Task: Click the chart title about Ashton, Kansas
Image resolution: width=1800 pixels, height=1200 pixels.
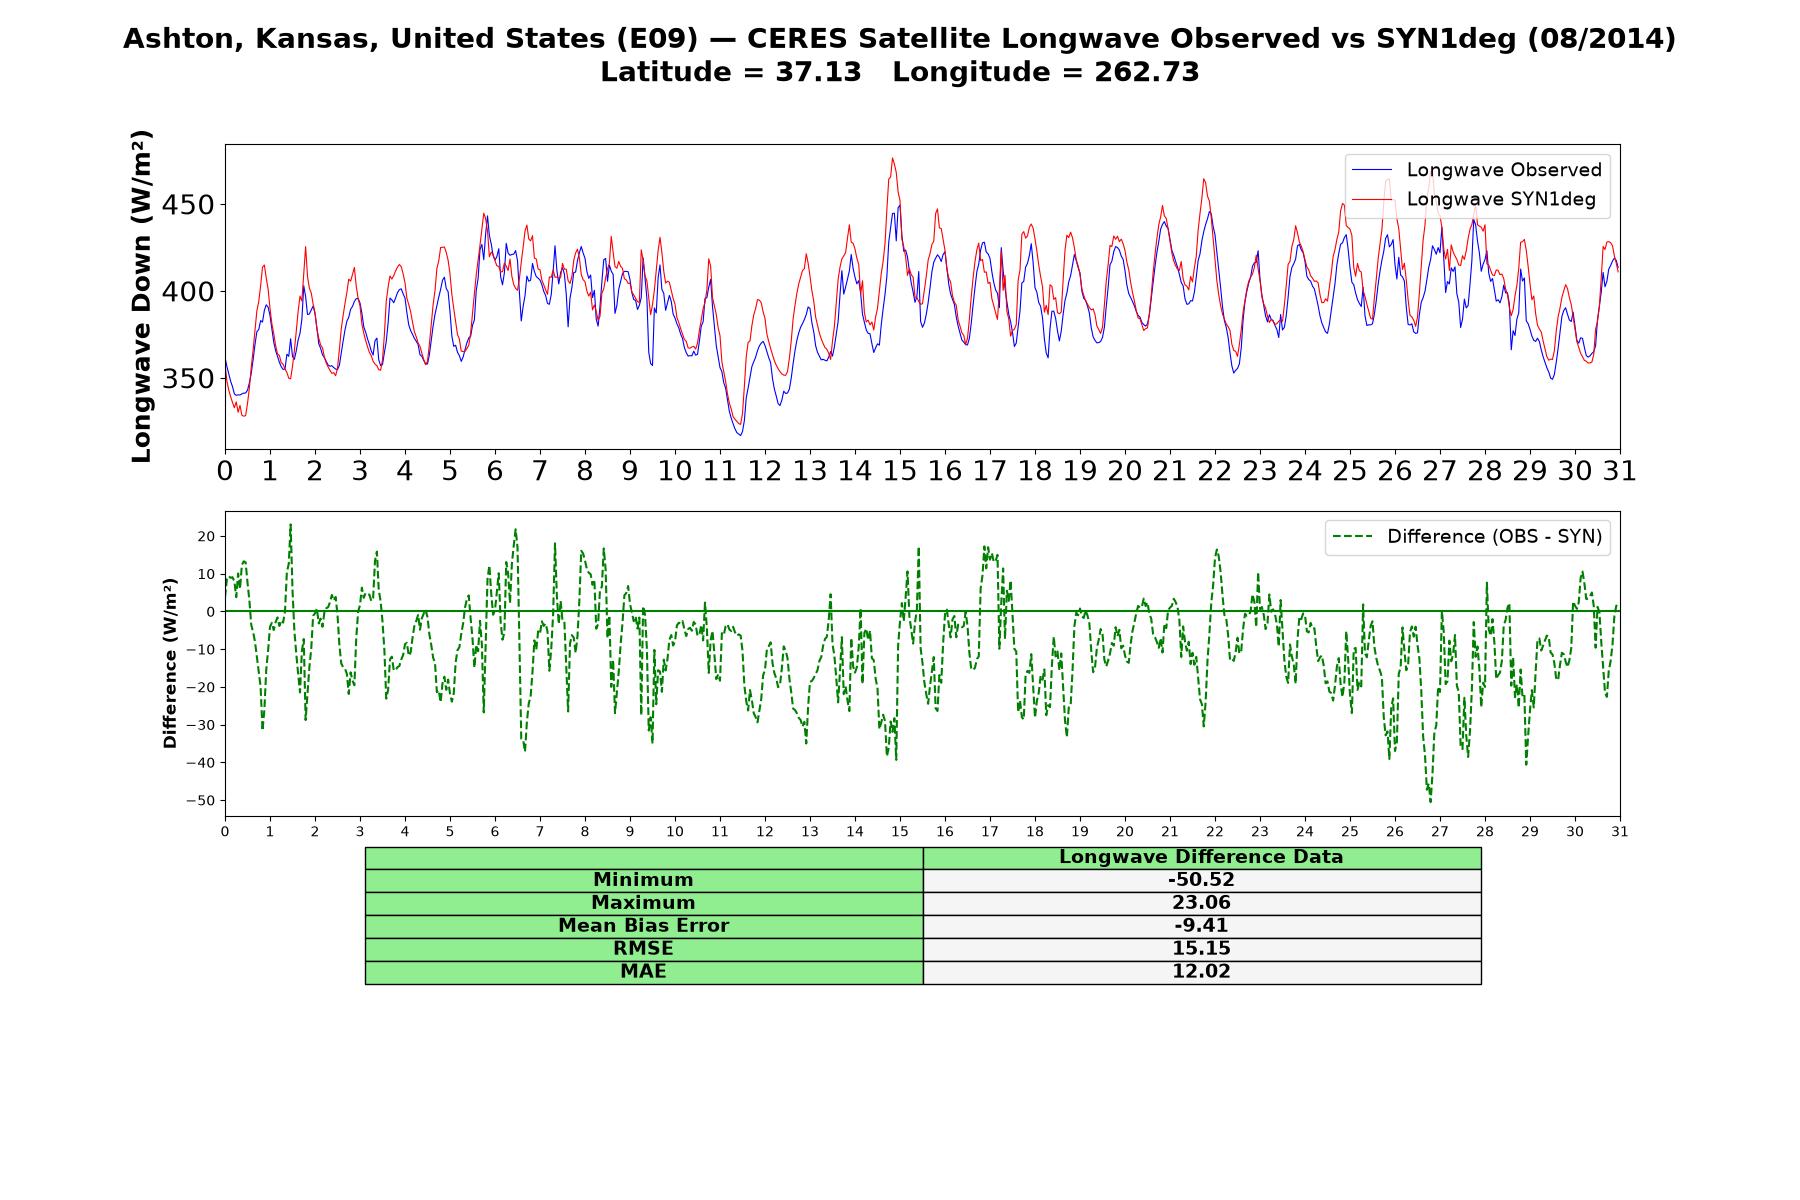Action: click(900, 55)
